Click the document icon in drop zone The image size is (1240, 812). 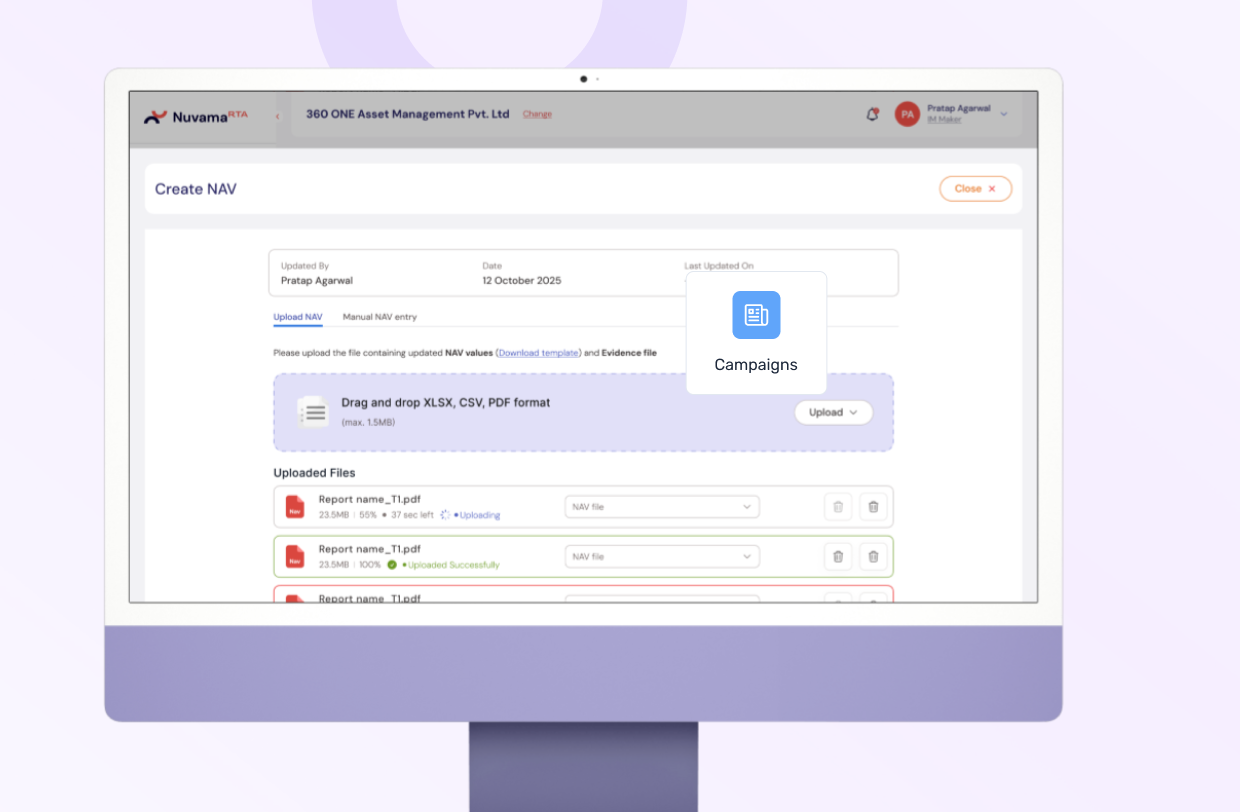(x=313, y=412)
